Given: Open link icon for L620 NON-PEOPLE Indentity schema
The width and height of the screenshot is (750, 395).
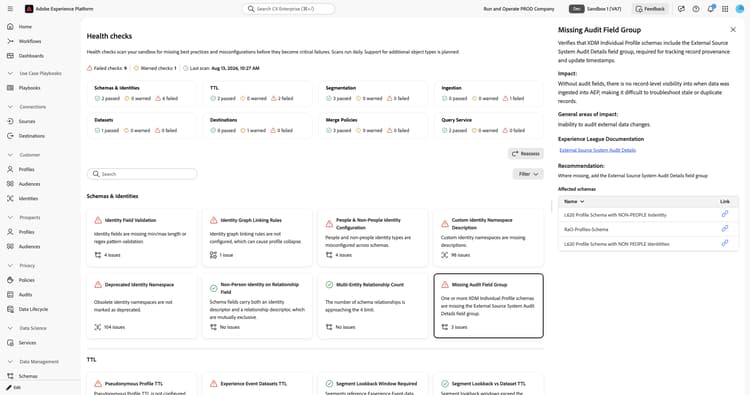Looking at the screenshot, I should coord(725,214).
